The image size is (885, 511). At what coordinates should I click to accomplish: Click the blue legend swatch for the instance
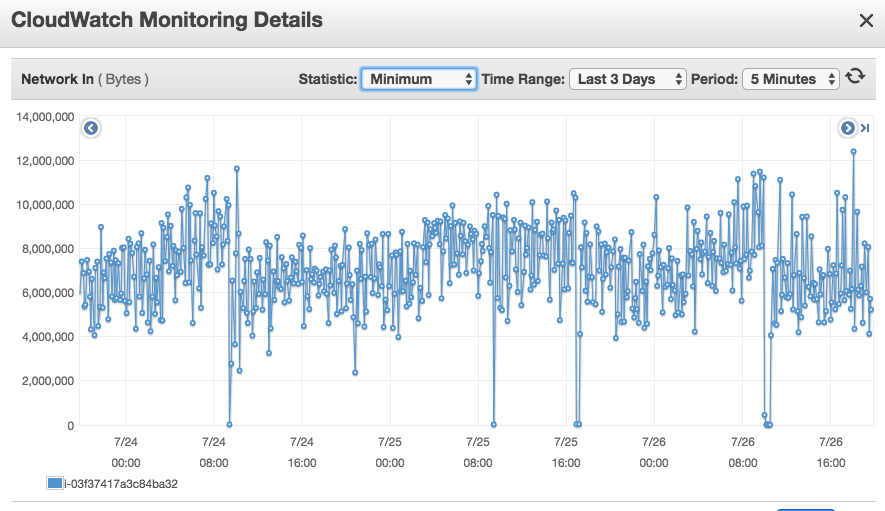(55, 483)
